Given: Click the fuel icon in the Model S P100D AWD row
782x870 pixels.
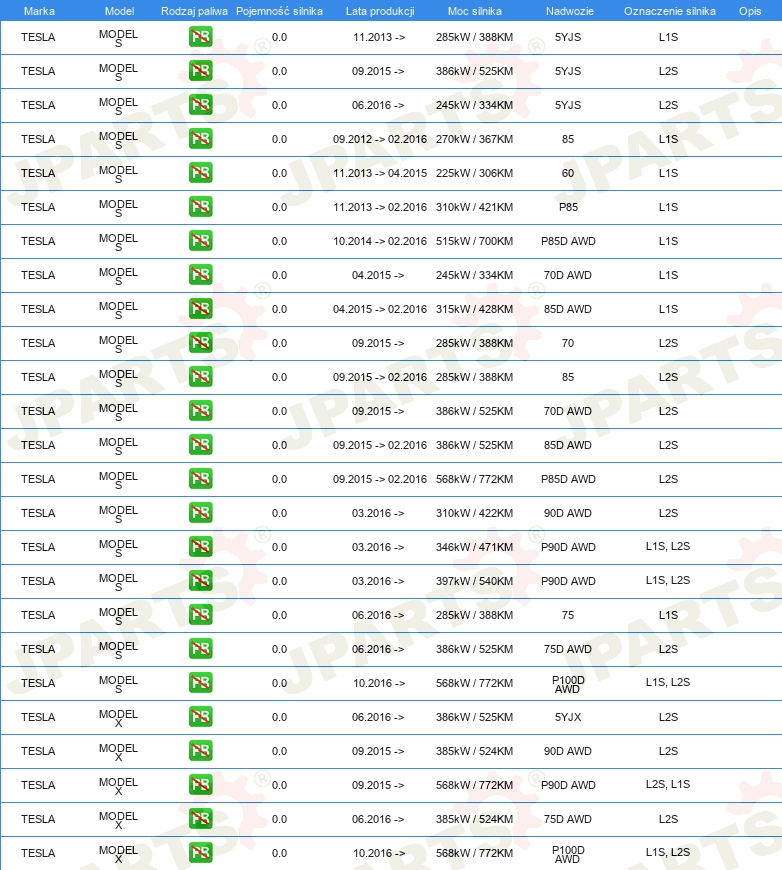Looking at the screenshot, I should (x=200, y=682).
